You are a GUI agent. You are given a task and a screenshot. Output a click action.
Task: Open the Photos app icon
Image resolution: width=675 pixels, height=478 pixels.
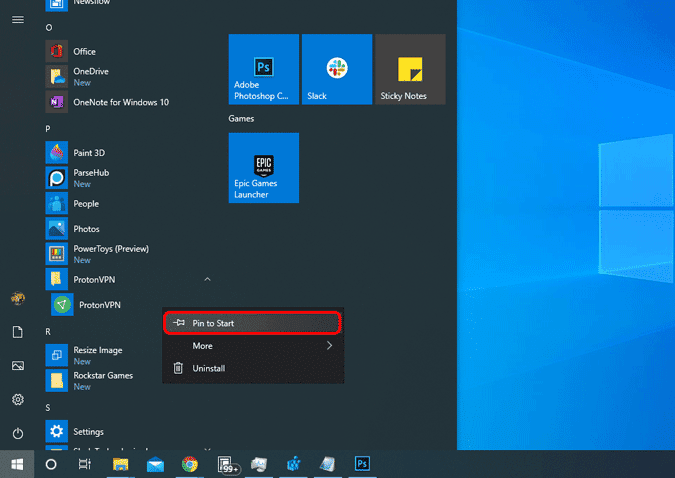click(x=56, y=229)
